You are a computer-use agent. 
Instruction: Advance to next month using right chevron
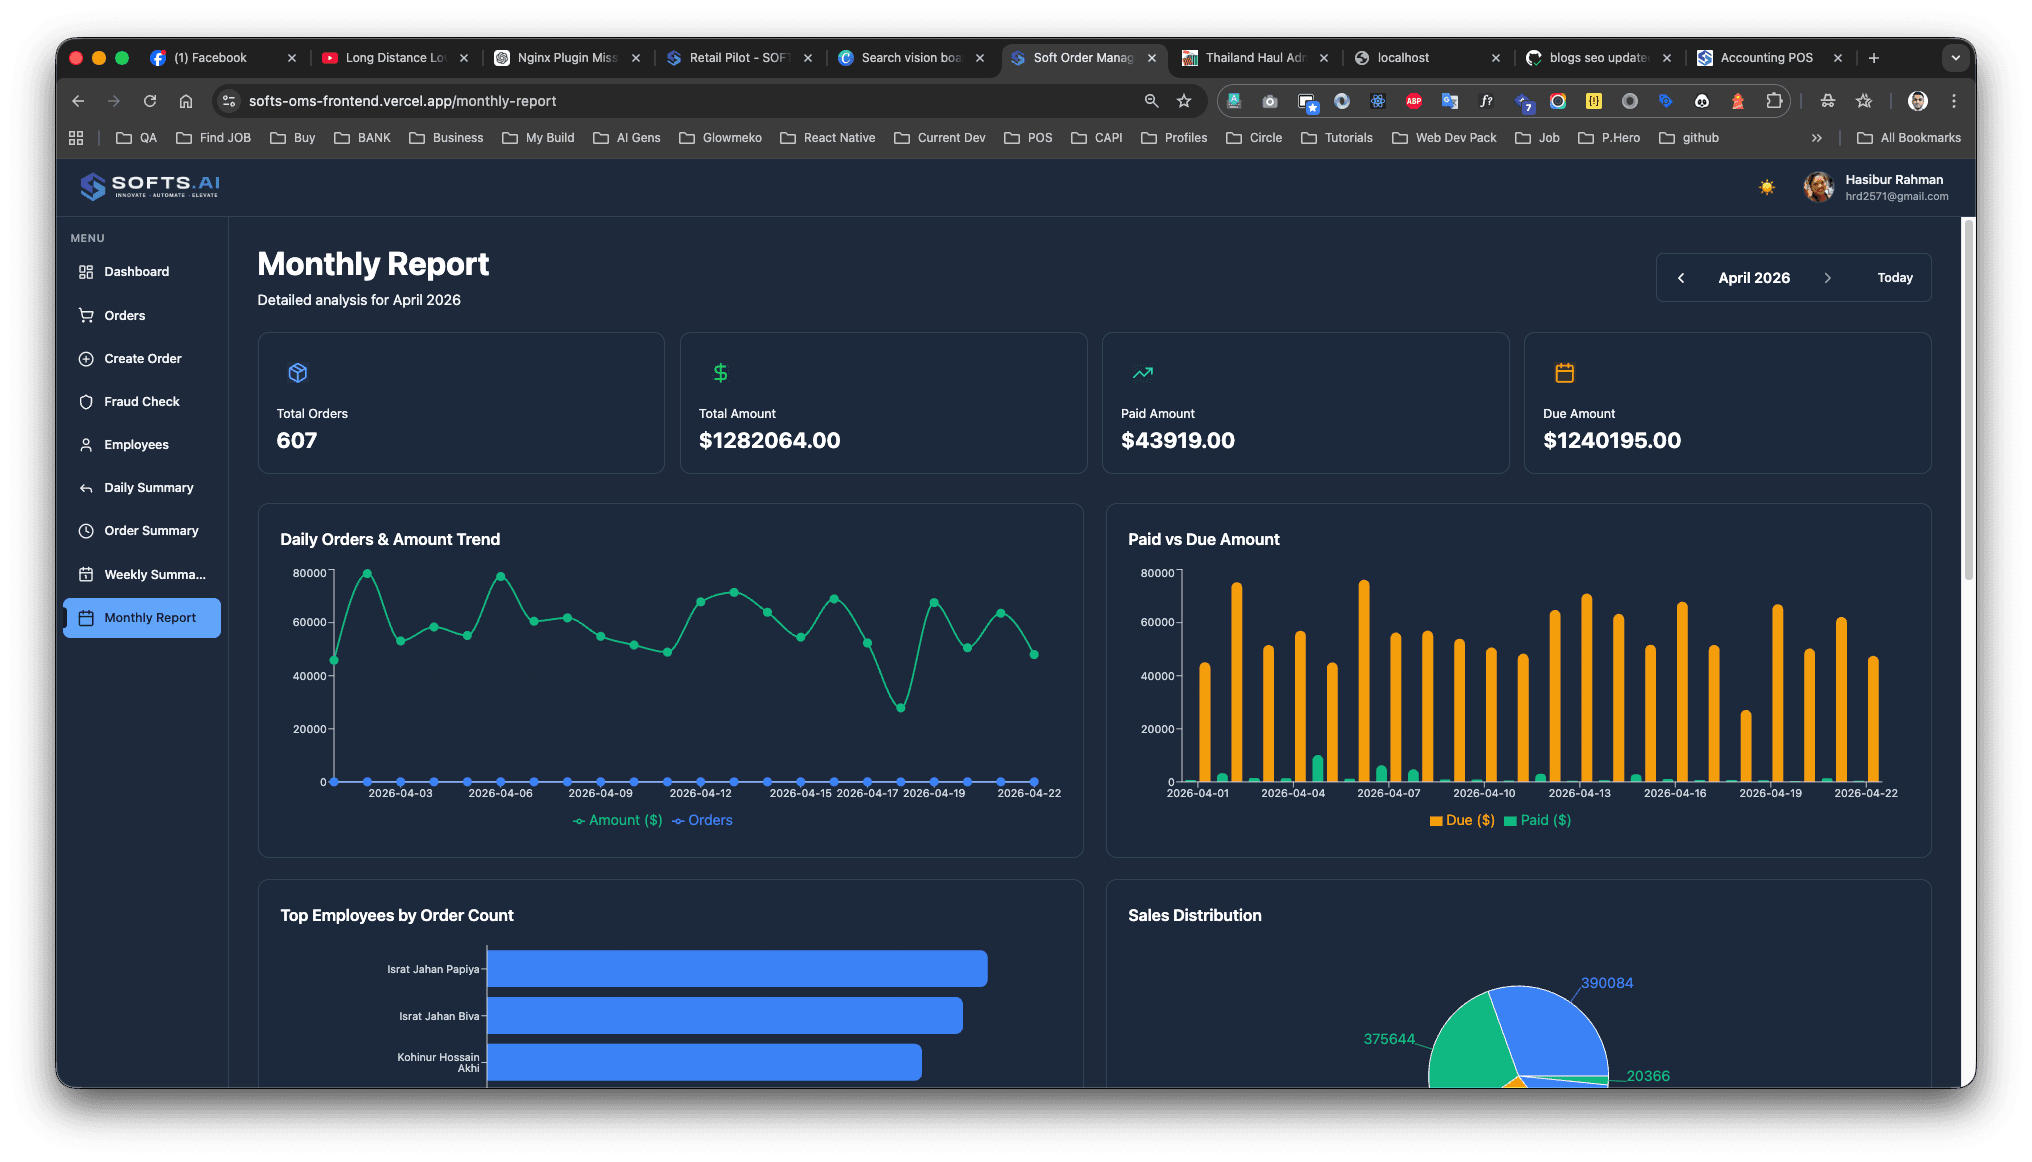coord(1828,277)
